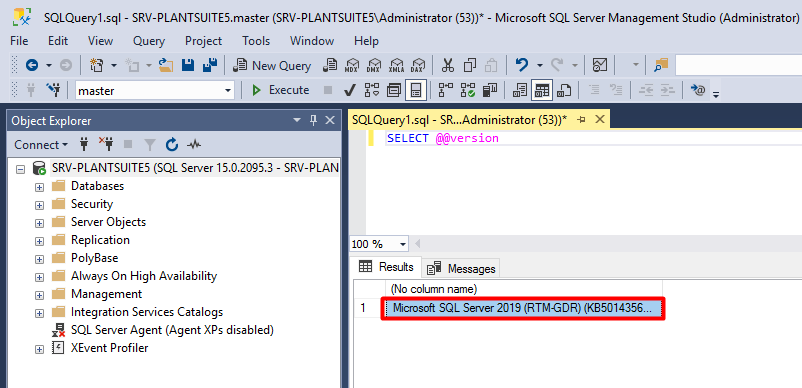This screenshot has width=802, height=388.
Task: Display the estimated execution plan
Action: (x=372, y=90)
